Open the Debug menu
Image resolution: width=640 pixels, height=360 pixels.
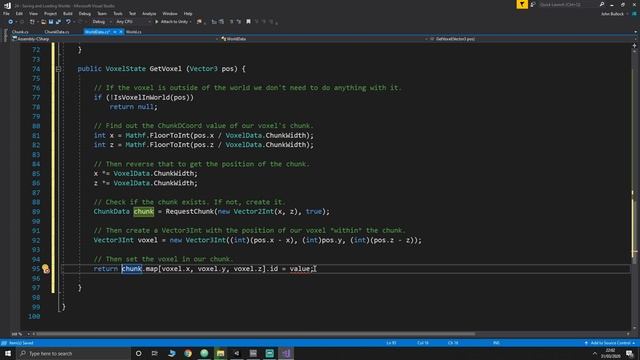coord(85,13)
